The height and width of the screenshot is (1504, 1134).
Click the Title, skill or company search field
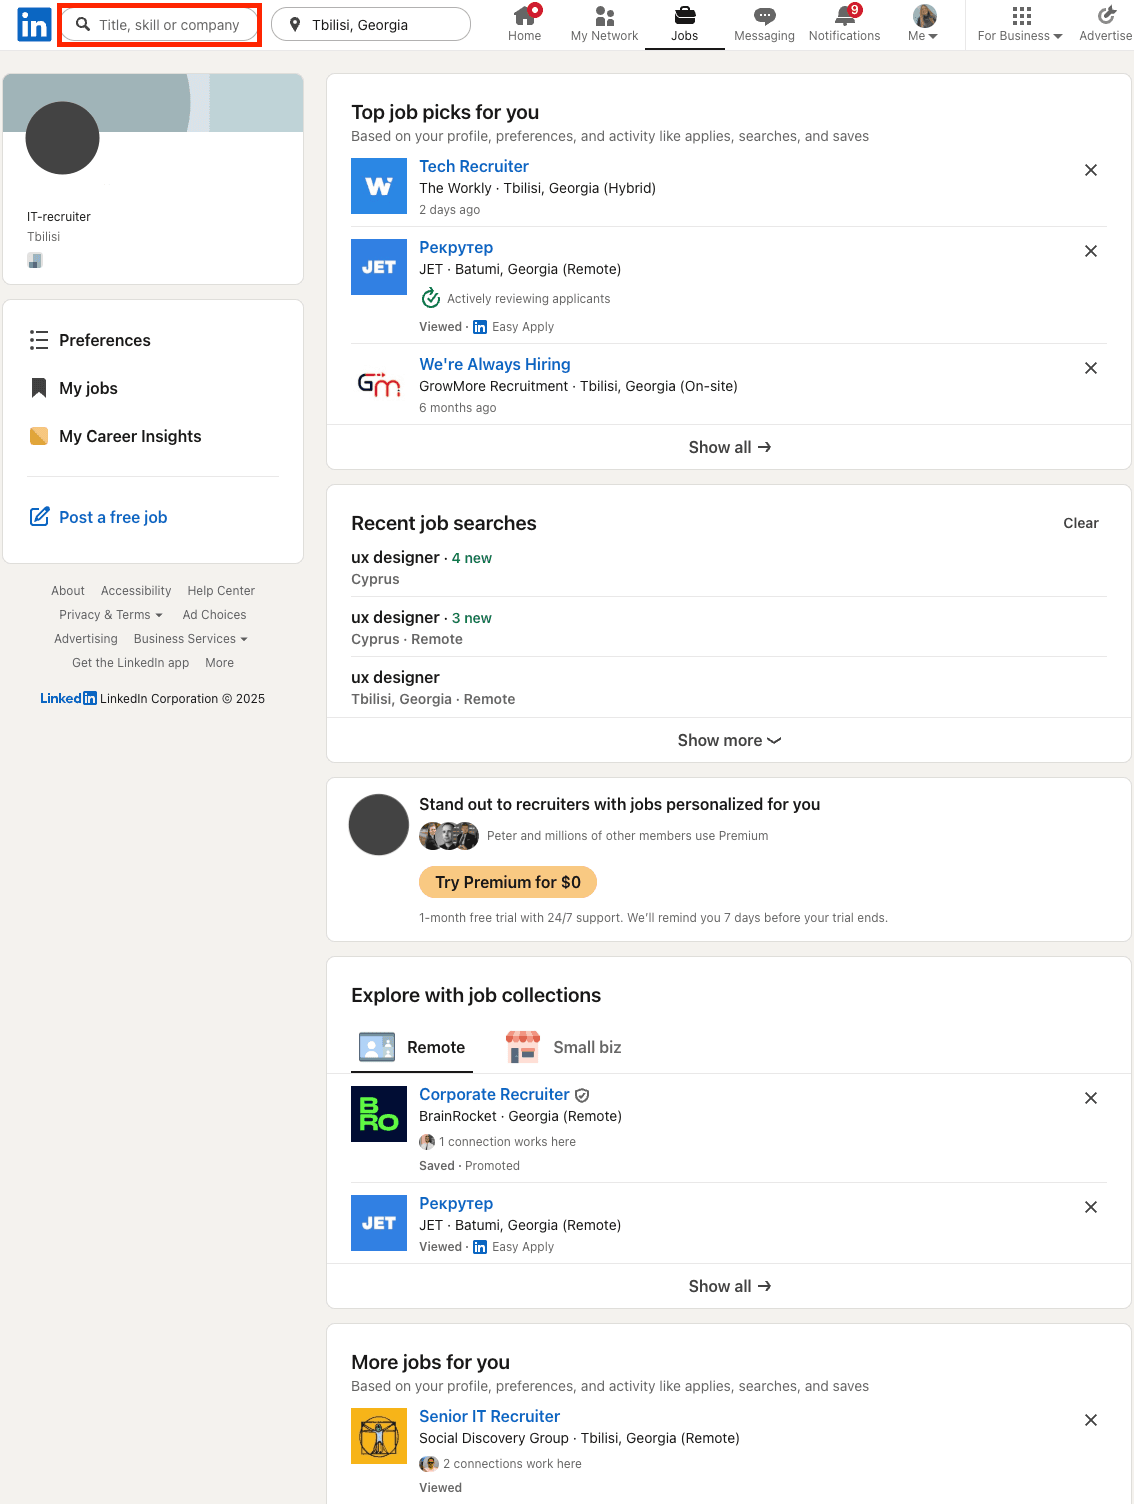(x=160, y=24)
